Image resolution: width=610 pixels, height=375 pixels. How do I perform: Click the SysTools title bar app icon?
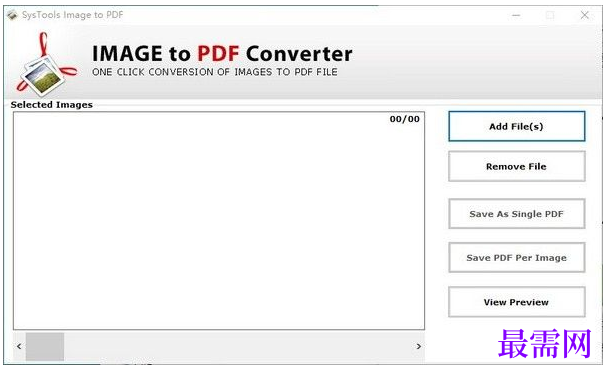(12, 15)
